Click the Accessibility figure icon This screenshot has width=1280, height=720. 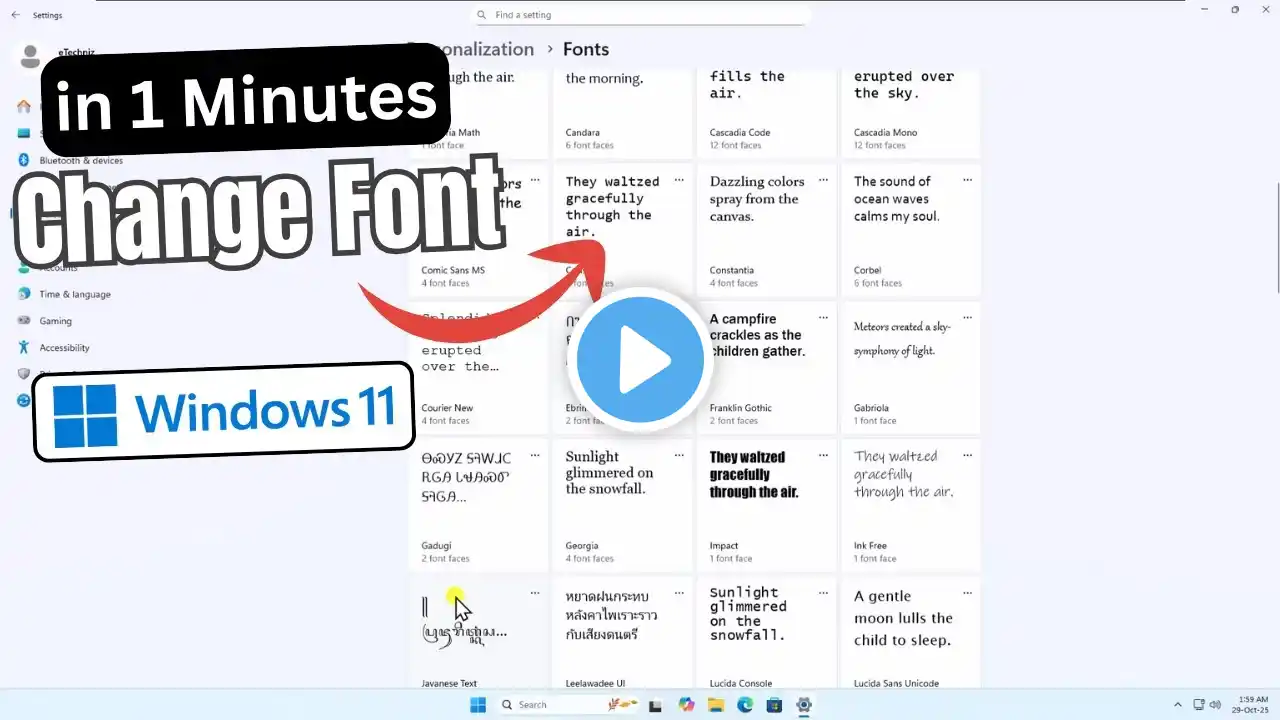coord(24,347)
